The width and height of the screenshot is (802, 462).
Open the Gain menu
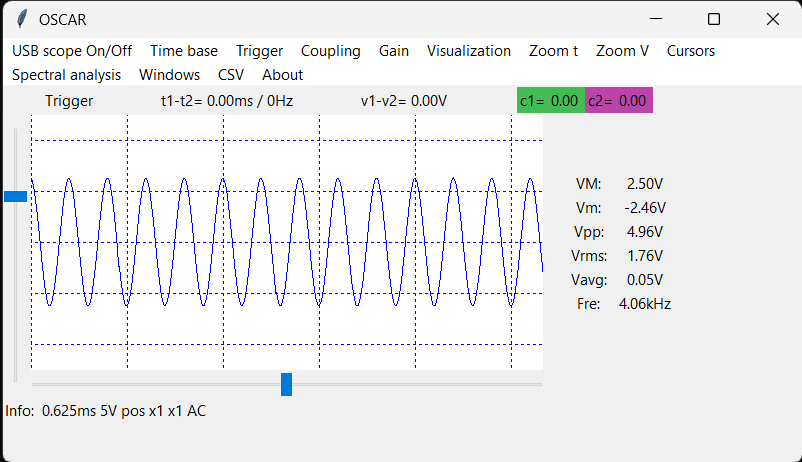[x=394, y=51]
